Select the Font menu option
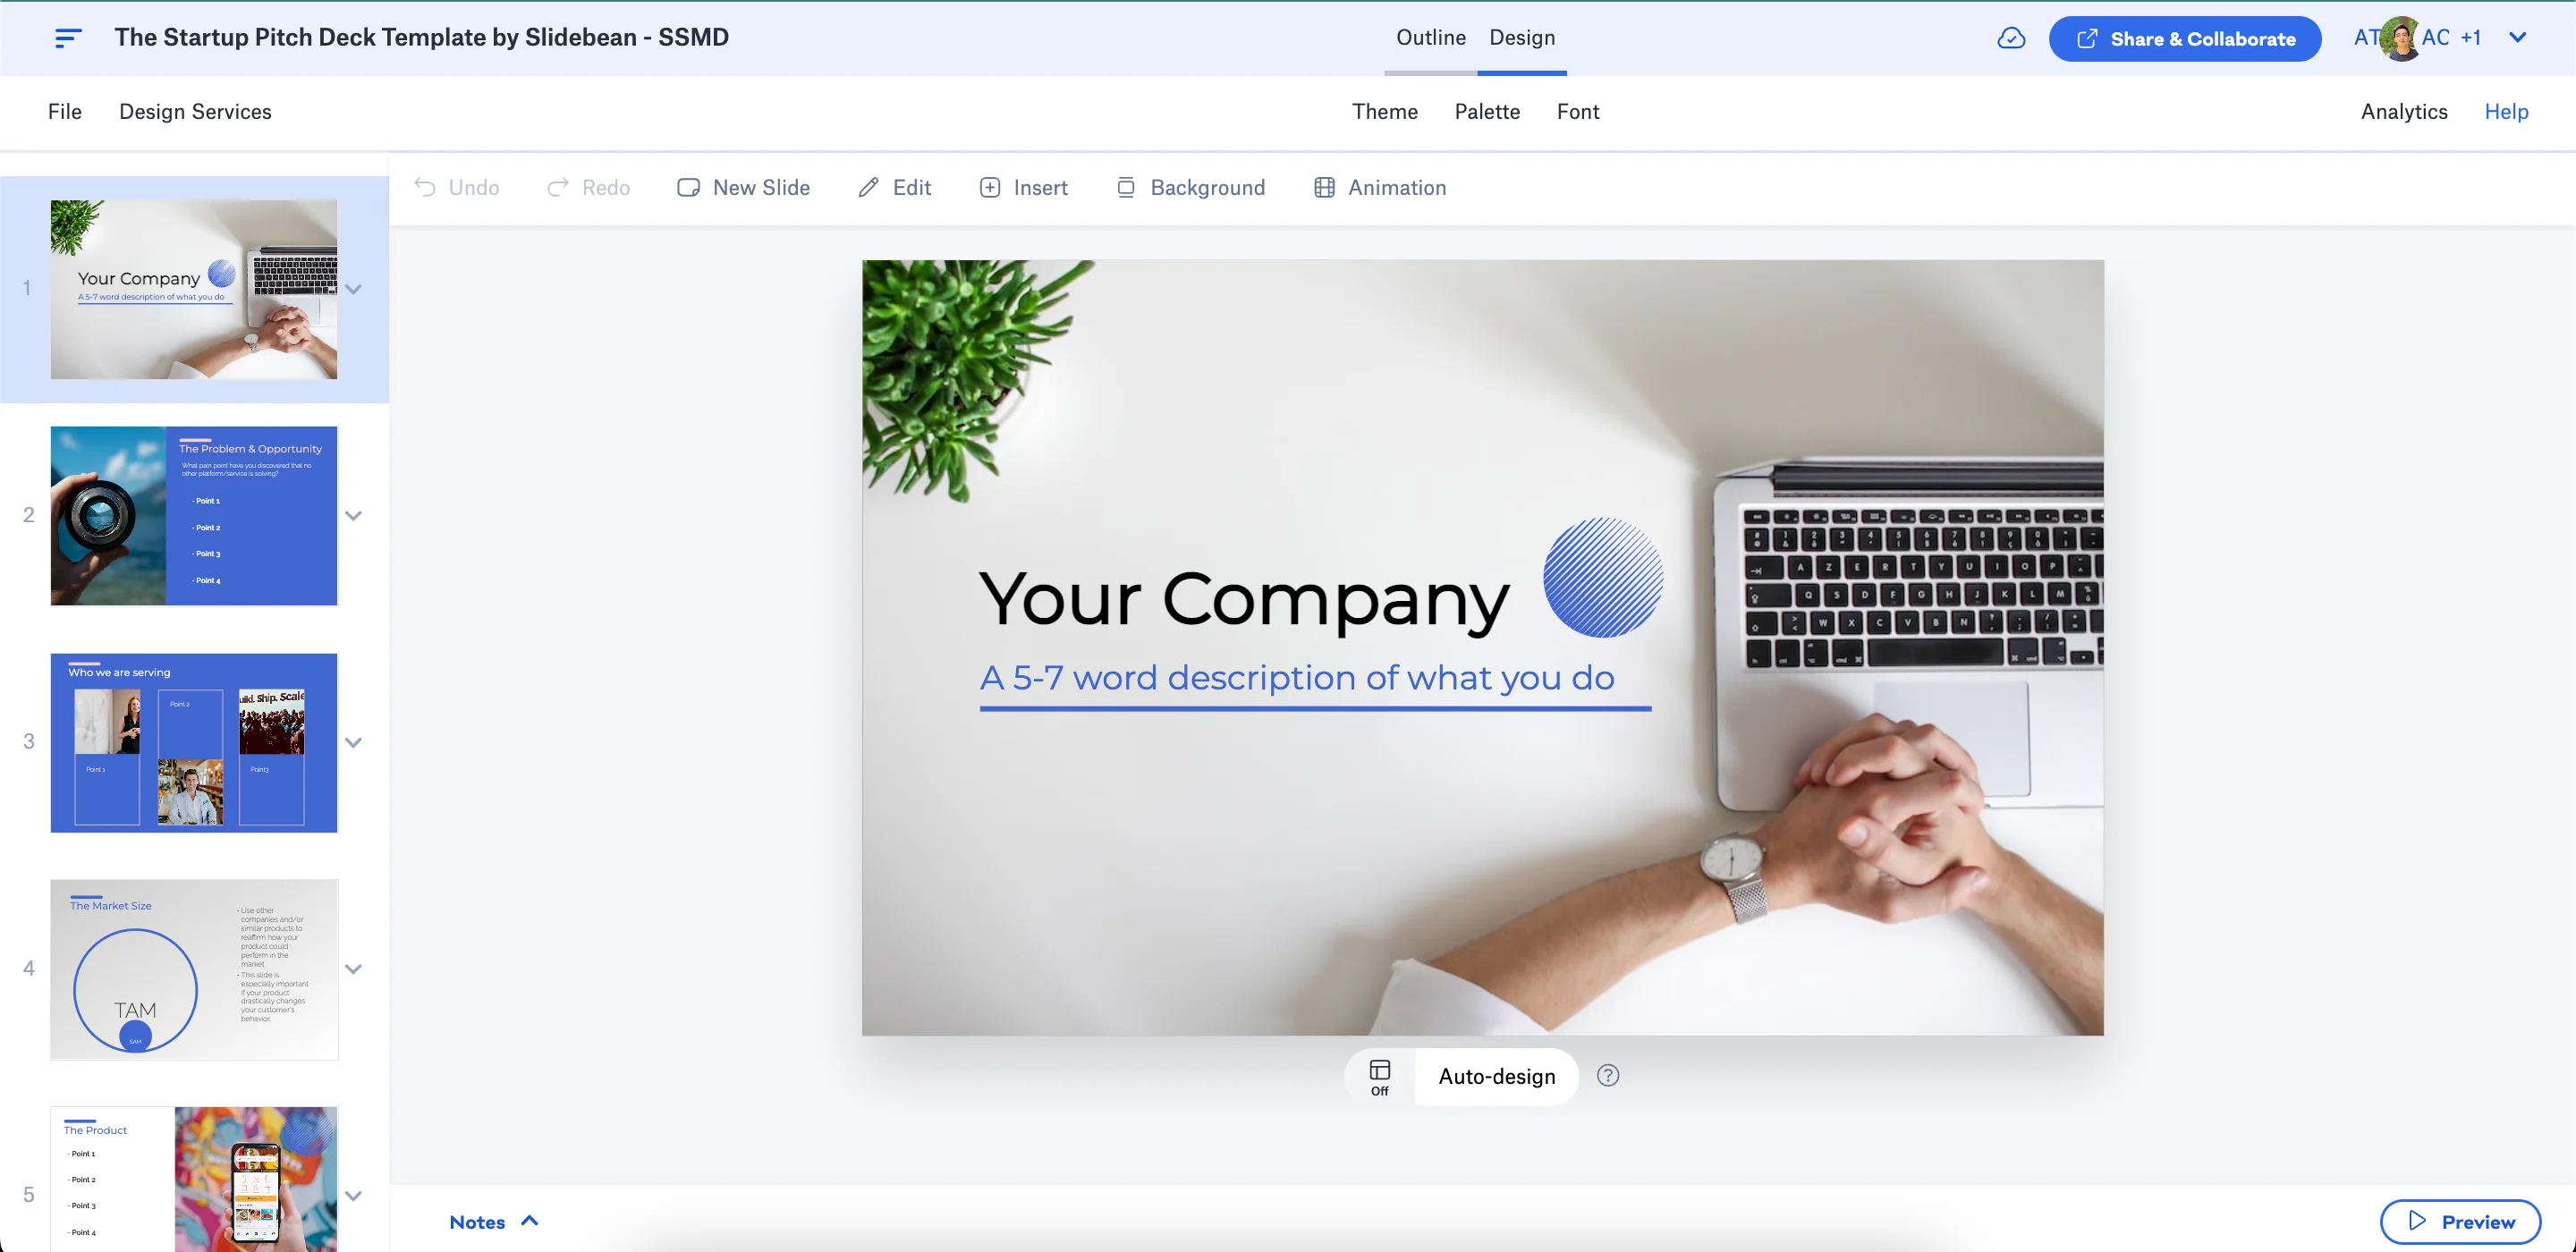This screenshot has width=2576, height=1252. coord(1579,112)
